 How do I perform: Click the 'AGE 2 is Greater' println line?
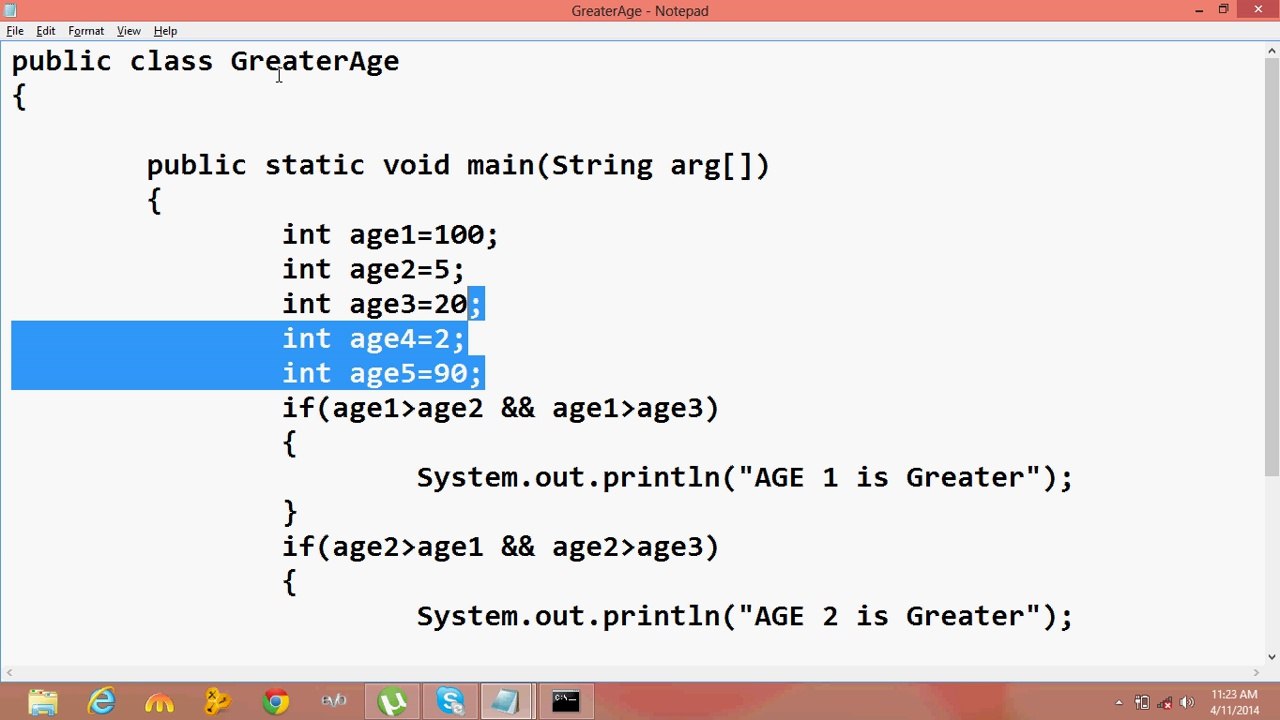click(745, 617)
